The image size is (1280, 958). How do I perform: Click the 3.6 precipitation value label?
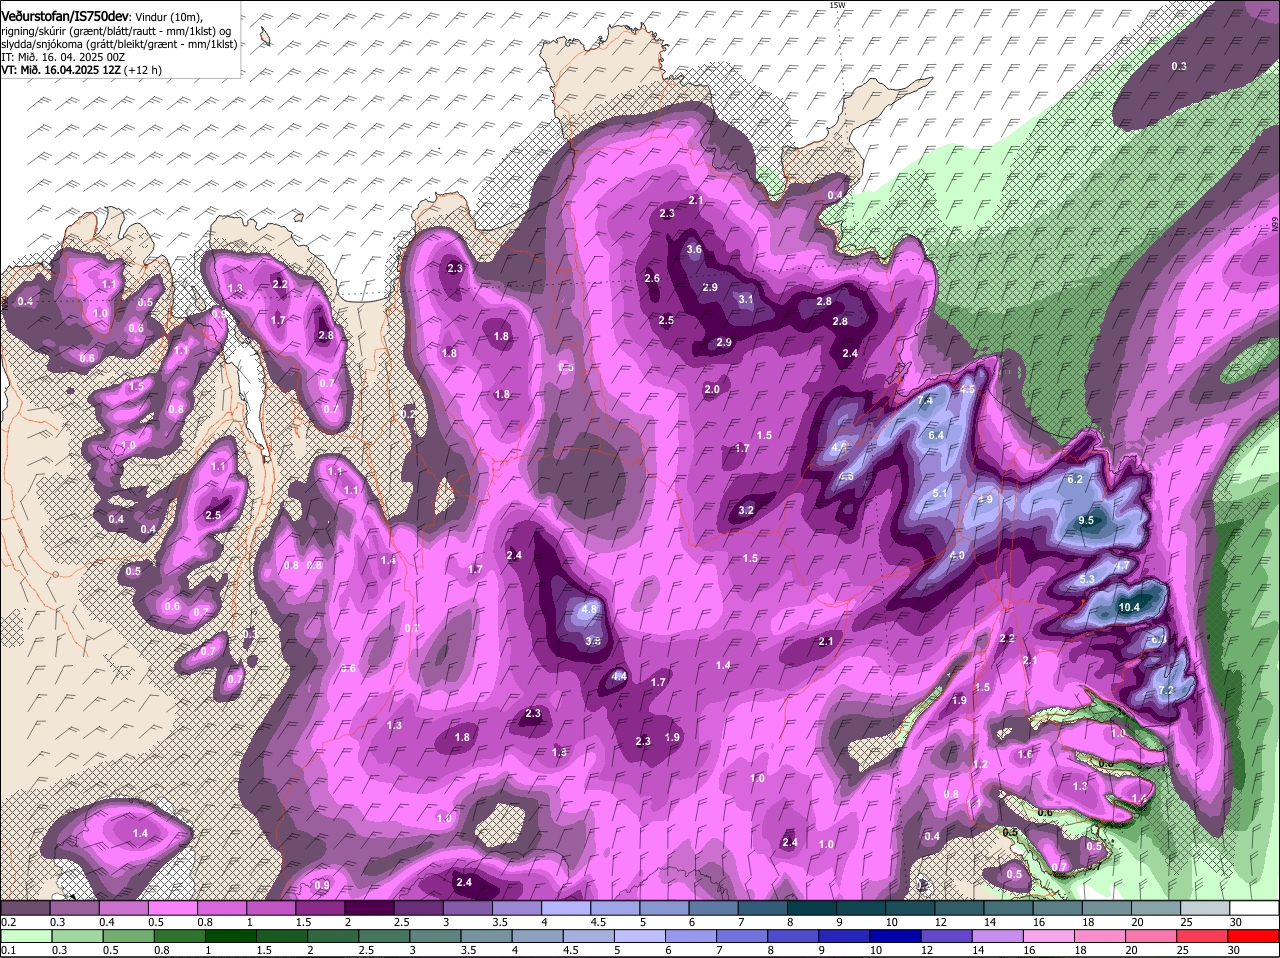pos(695,249)
